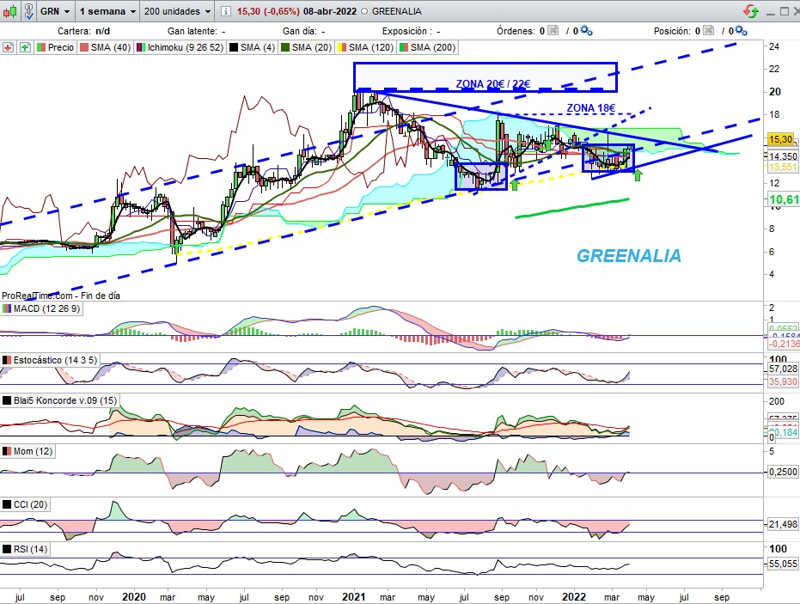Open the GRN ticker dropdown
Screen dimensions: 800x604
[55, 11]
